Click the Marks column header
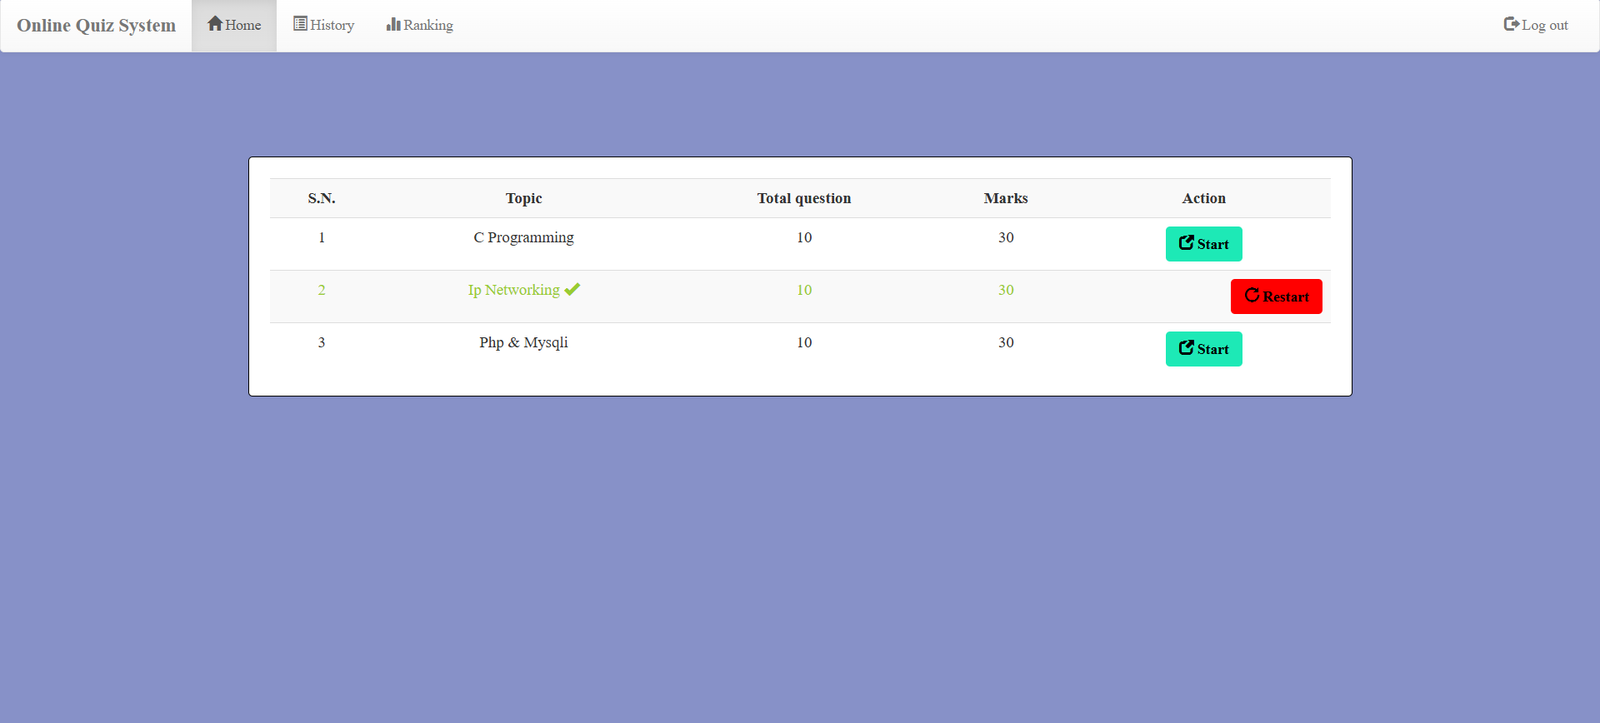Image resolution: width=1600 pixels, height=723 pixels. (x=1005, y=198)
